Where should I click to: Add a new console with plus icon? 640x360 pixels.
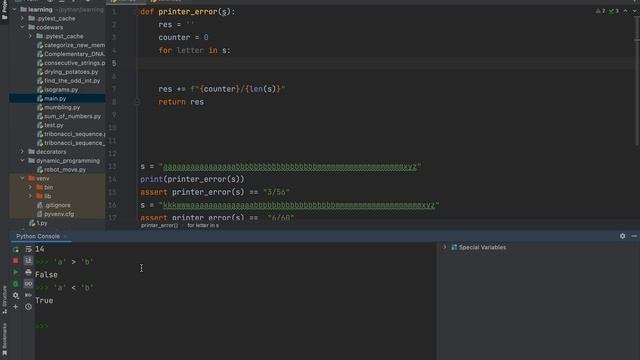pyautogui.click(x=16, y=307)
